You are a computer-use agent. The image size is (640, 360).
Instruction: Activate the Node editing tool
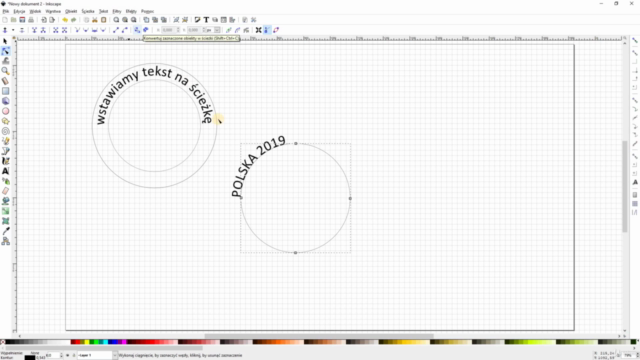(x=5, y=51)
